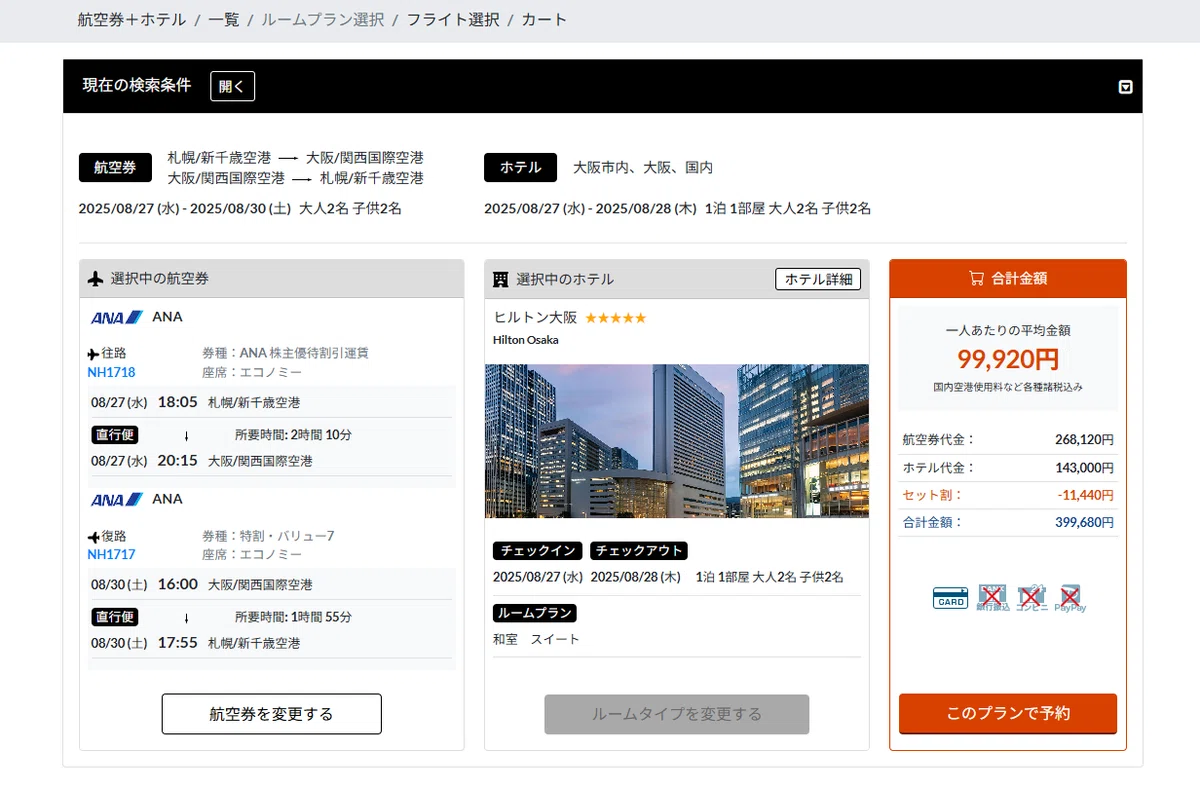The height and width of the screenshot is (788, 1200).
Task: Click the ホテル black label
Action: pyautogui.click(x=520, y=168)
